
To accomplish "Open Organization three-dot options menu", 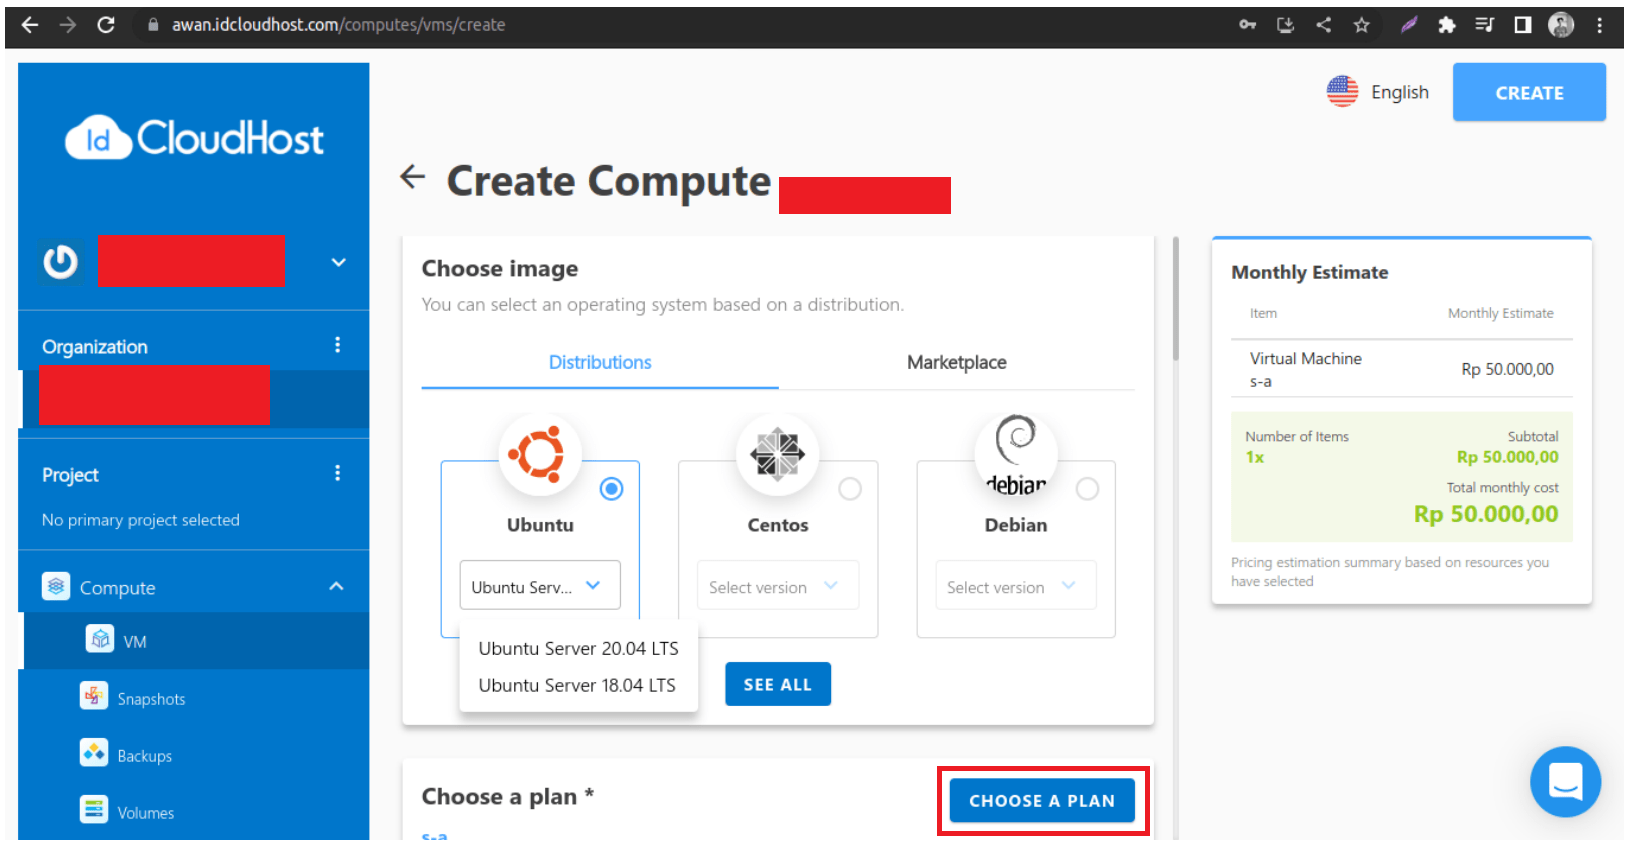I will tap(337, 345).
